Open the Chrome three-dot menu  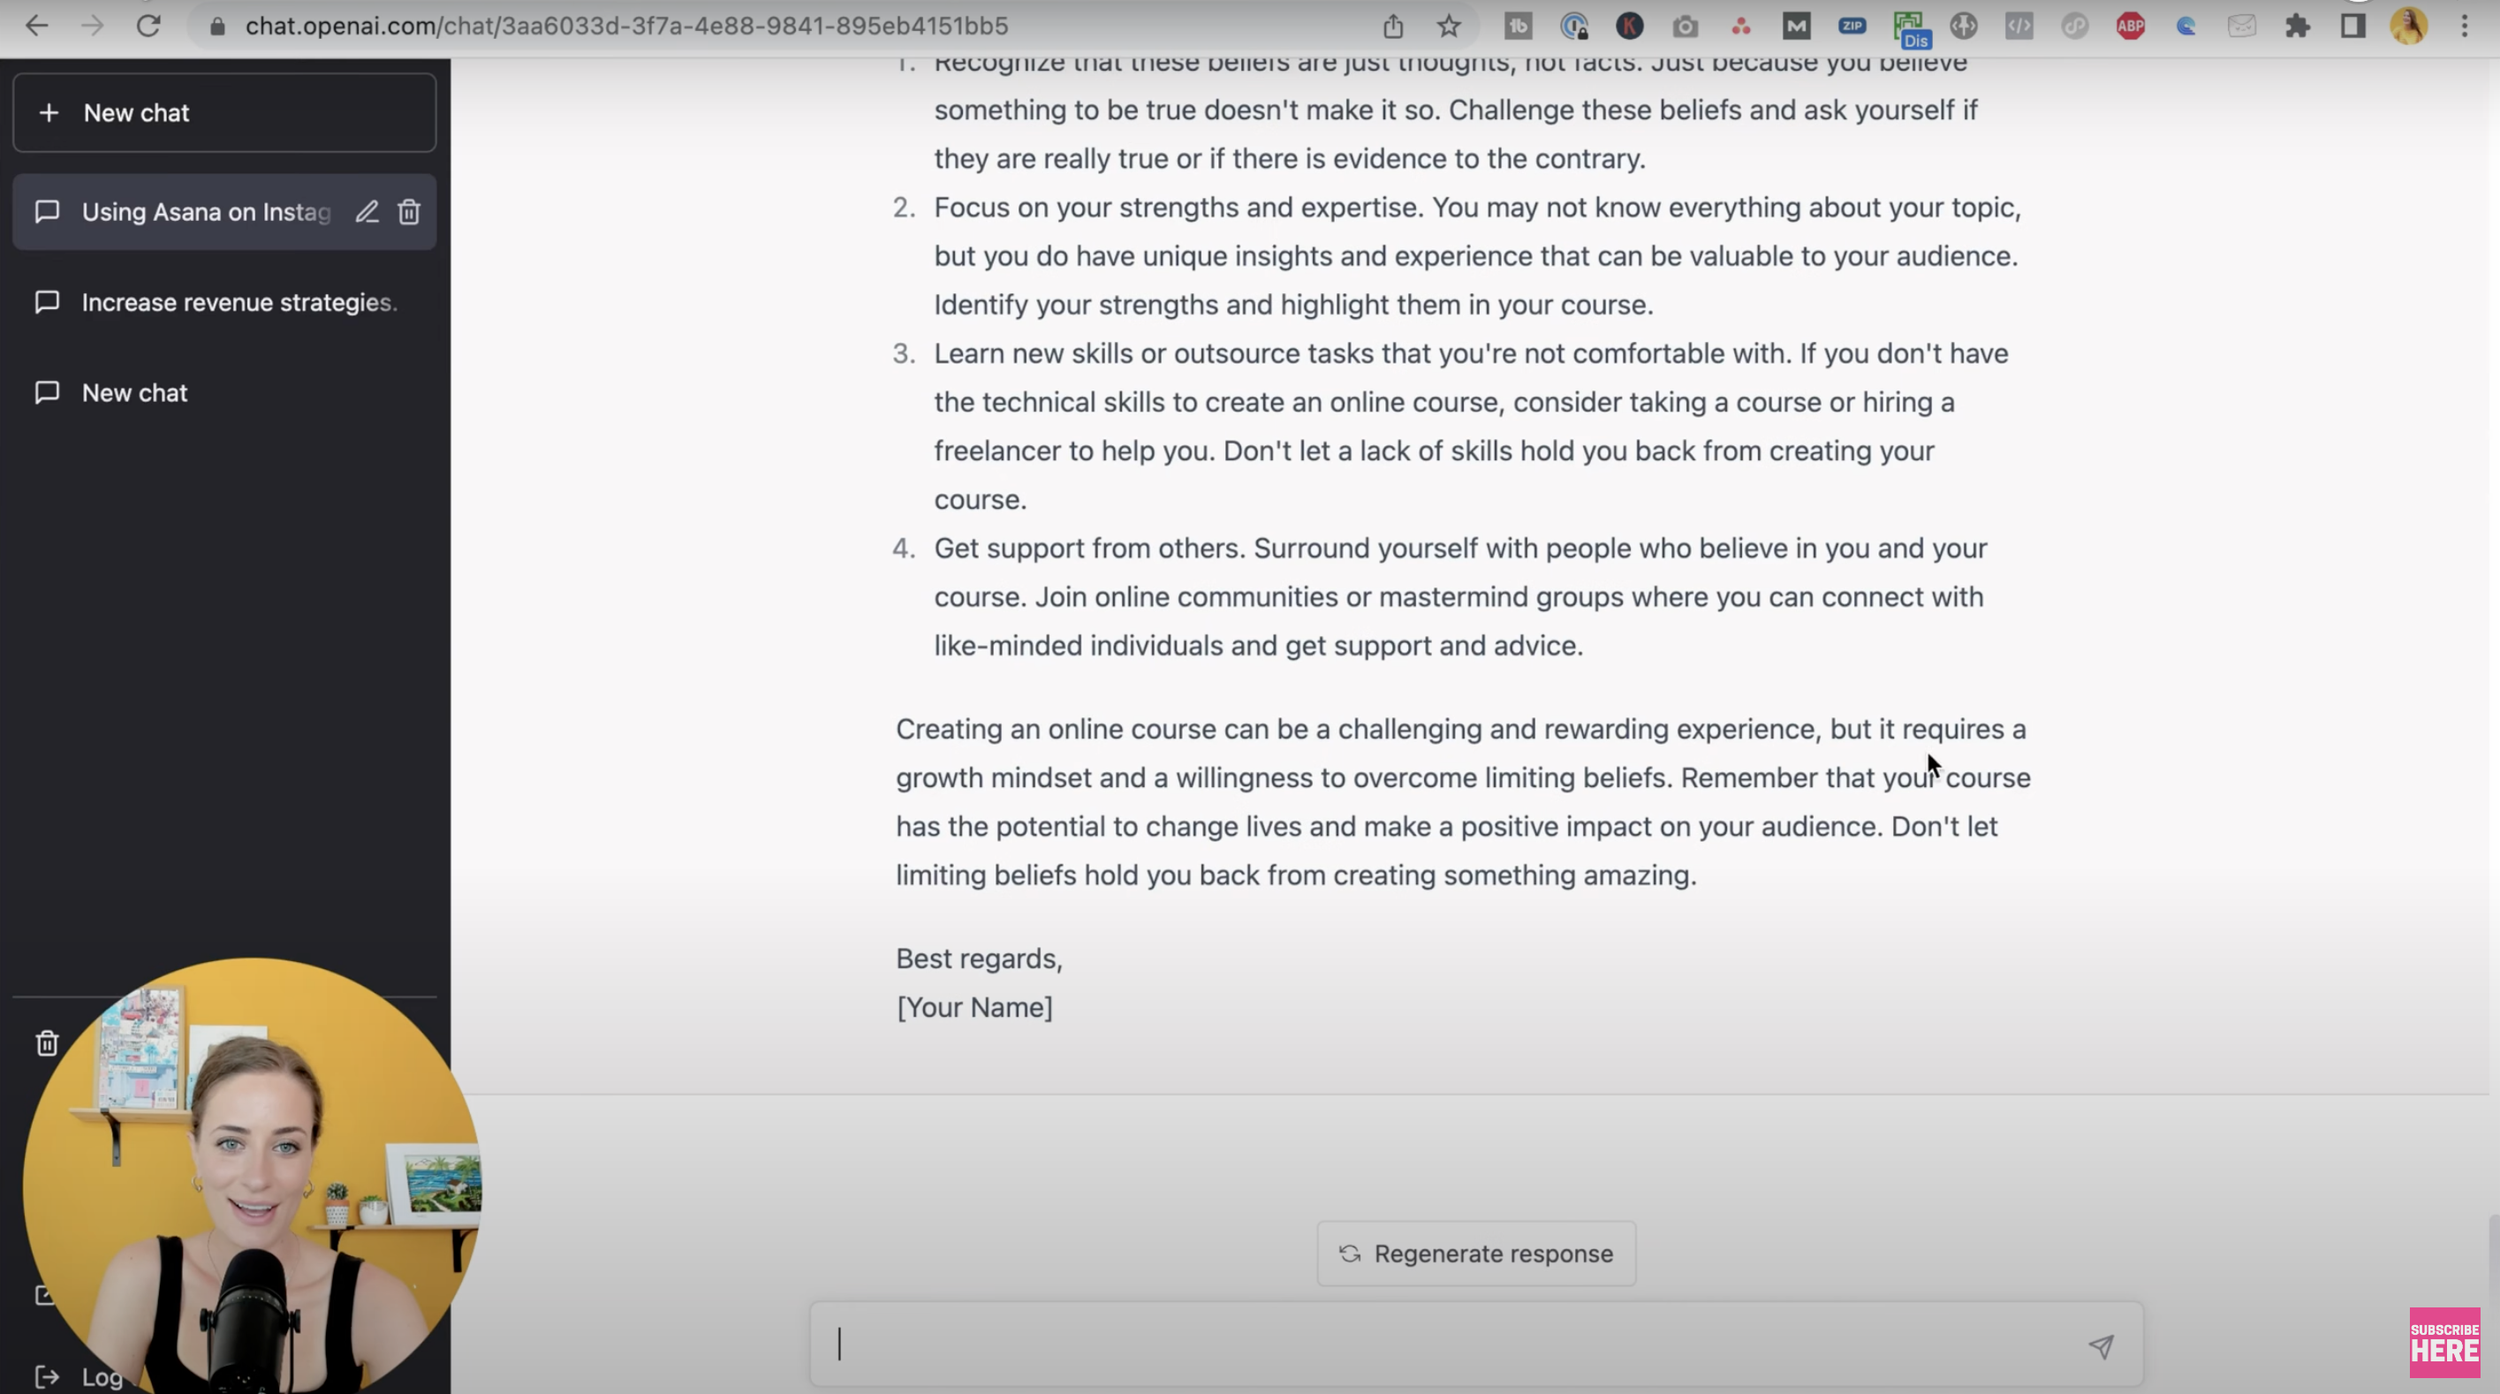point(2465,26)
